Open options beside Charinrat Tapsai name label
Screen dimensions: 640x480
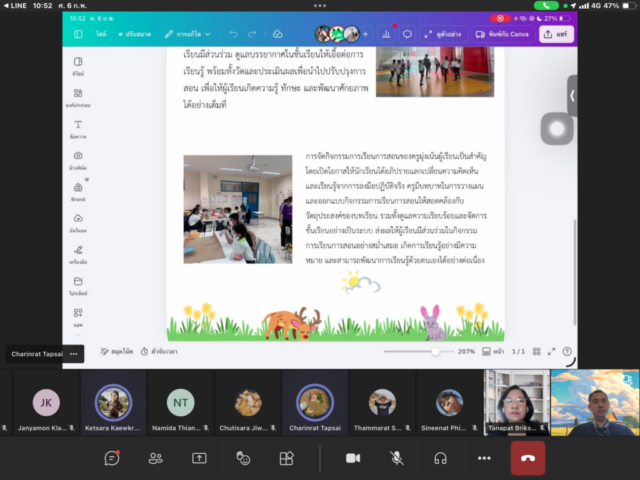point(74,353)
